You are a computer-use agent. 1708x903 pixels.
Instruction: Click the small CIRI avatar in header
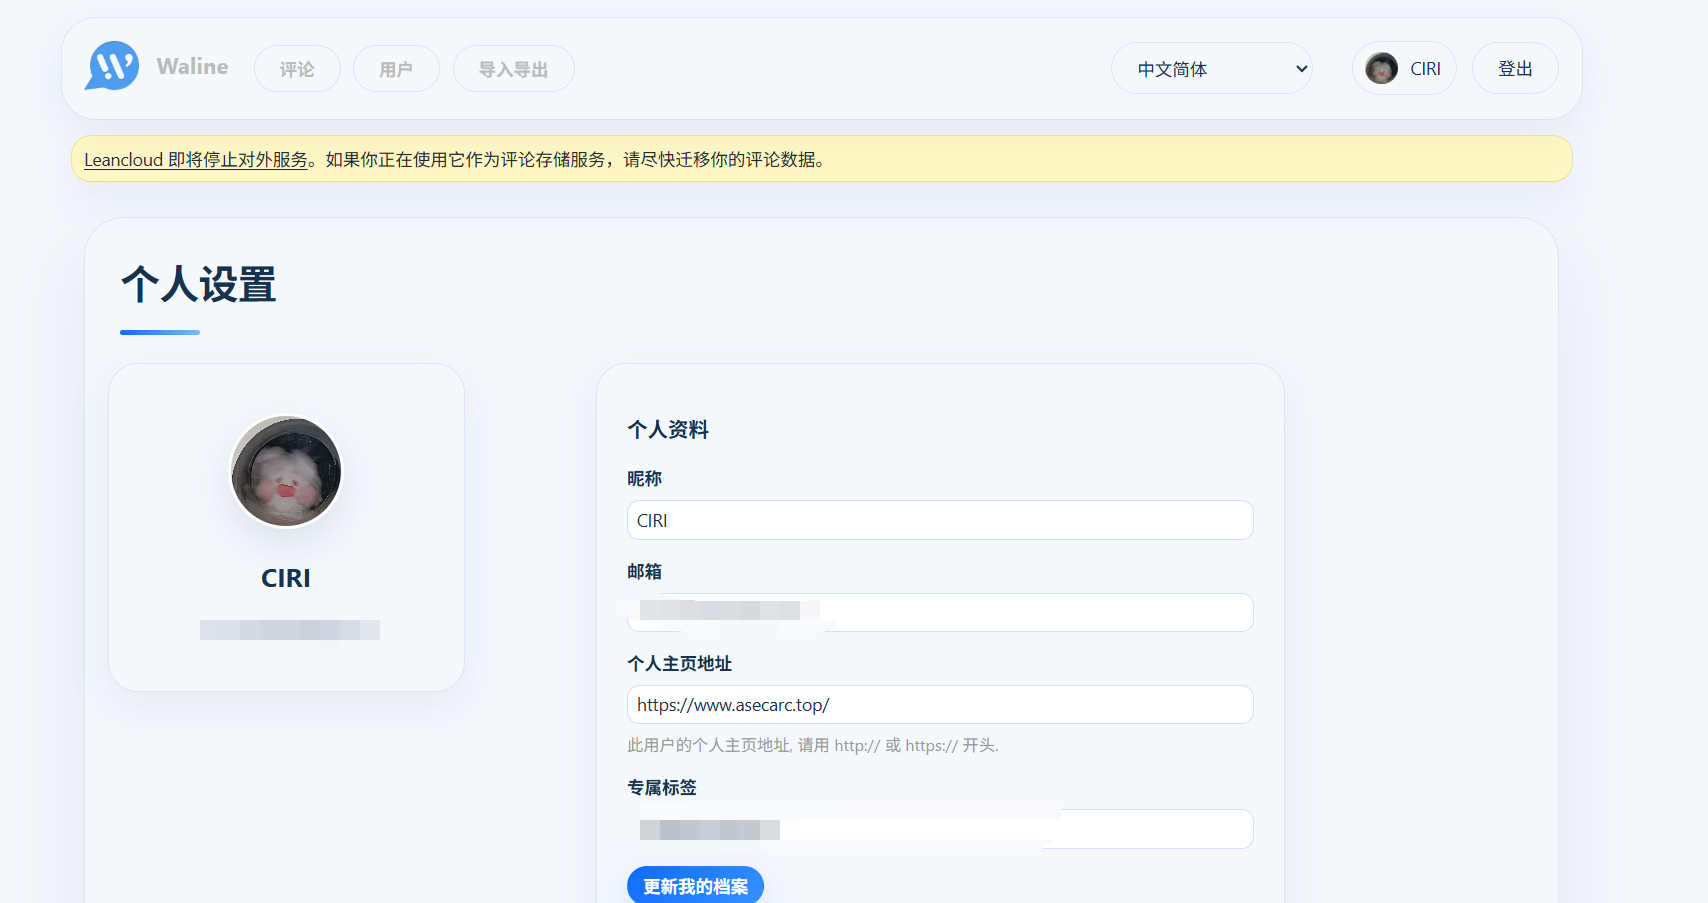1381,68
